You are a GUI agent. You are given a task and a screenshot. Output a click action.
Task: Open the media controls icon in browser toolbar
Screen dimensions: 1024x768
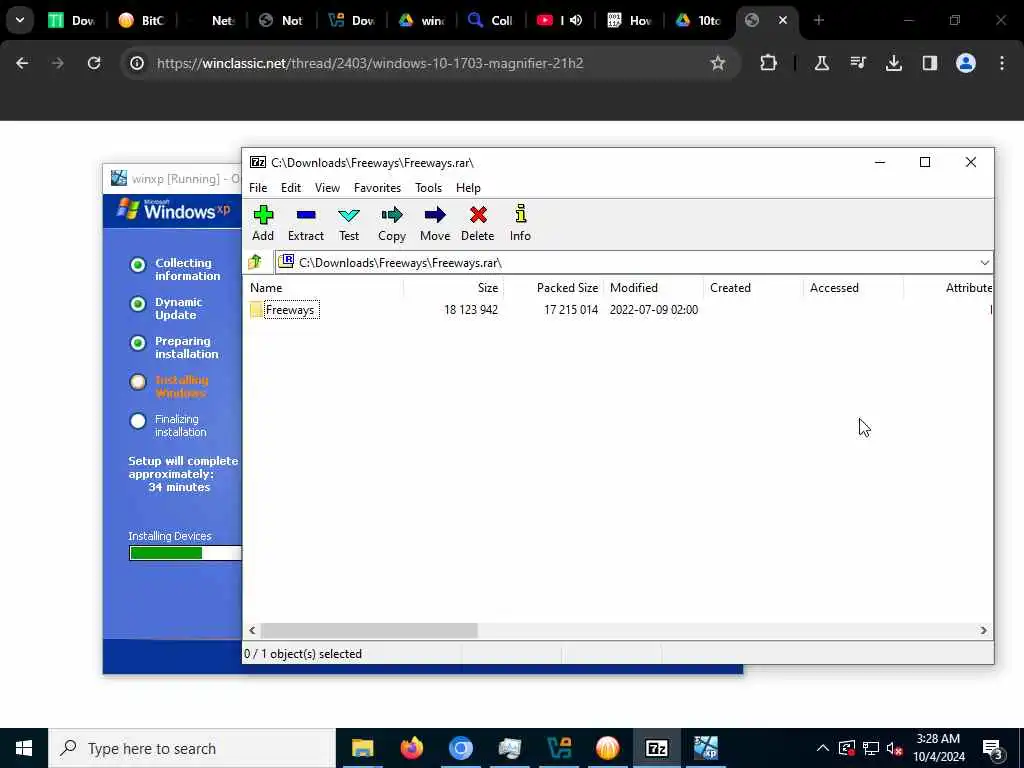857,63
